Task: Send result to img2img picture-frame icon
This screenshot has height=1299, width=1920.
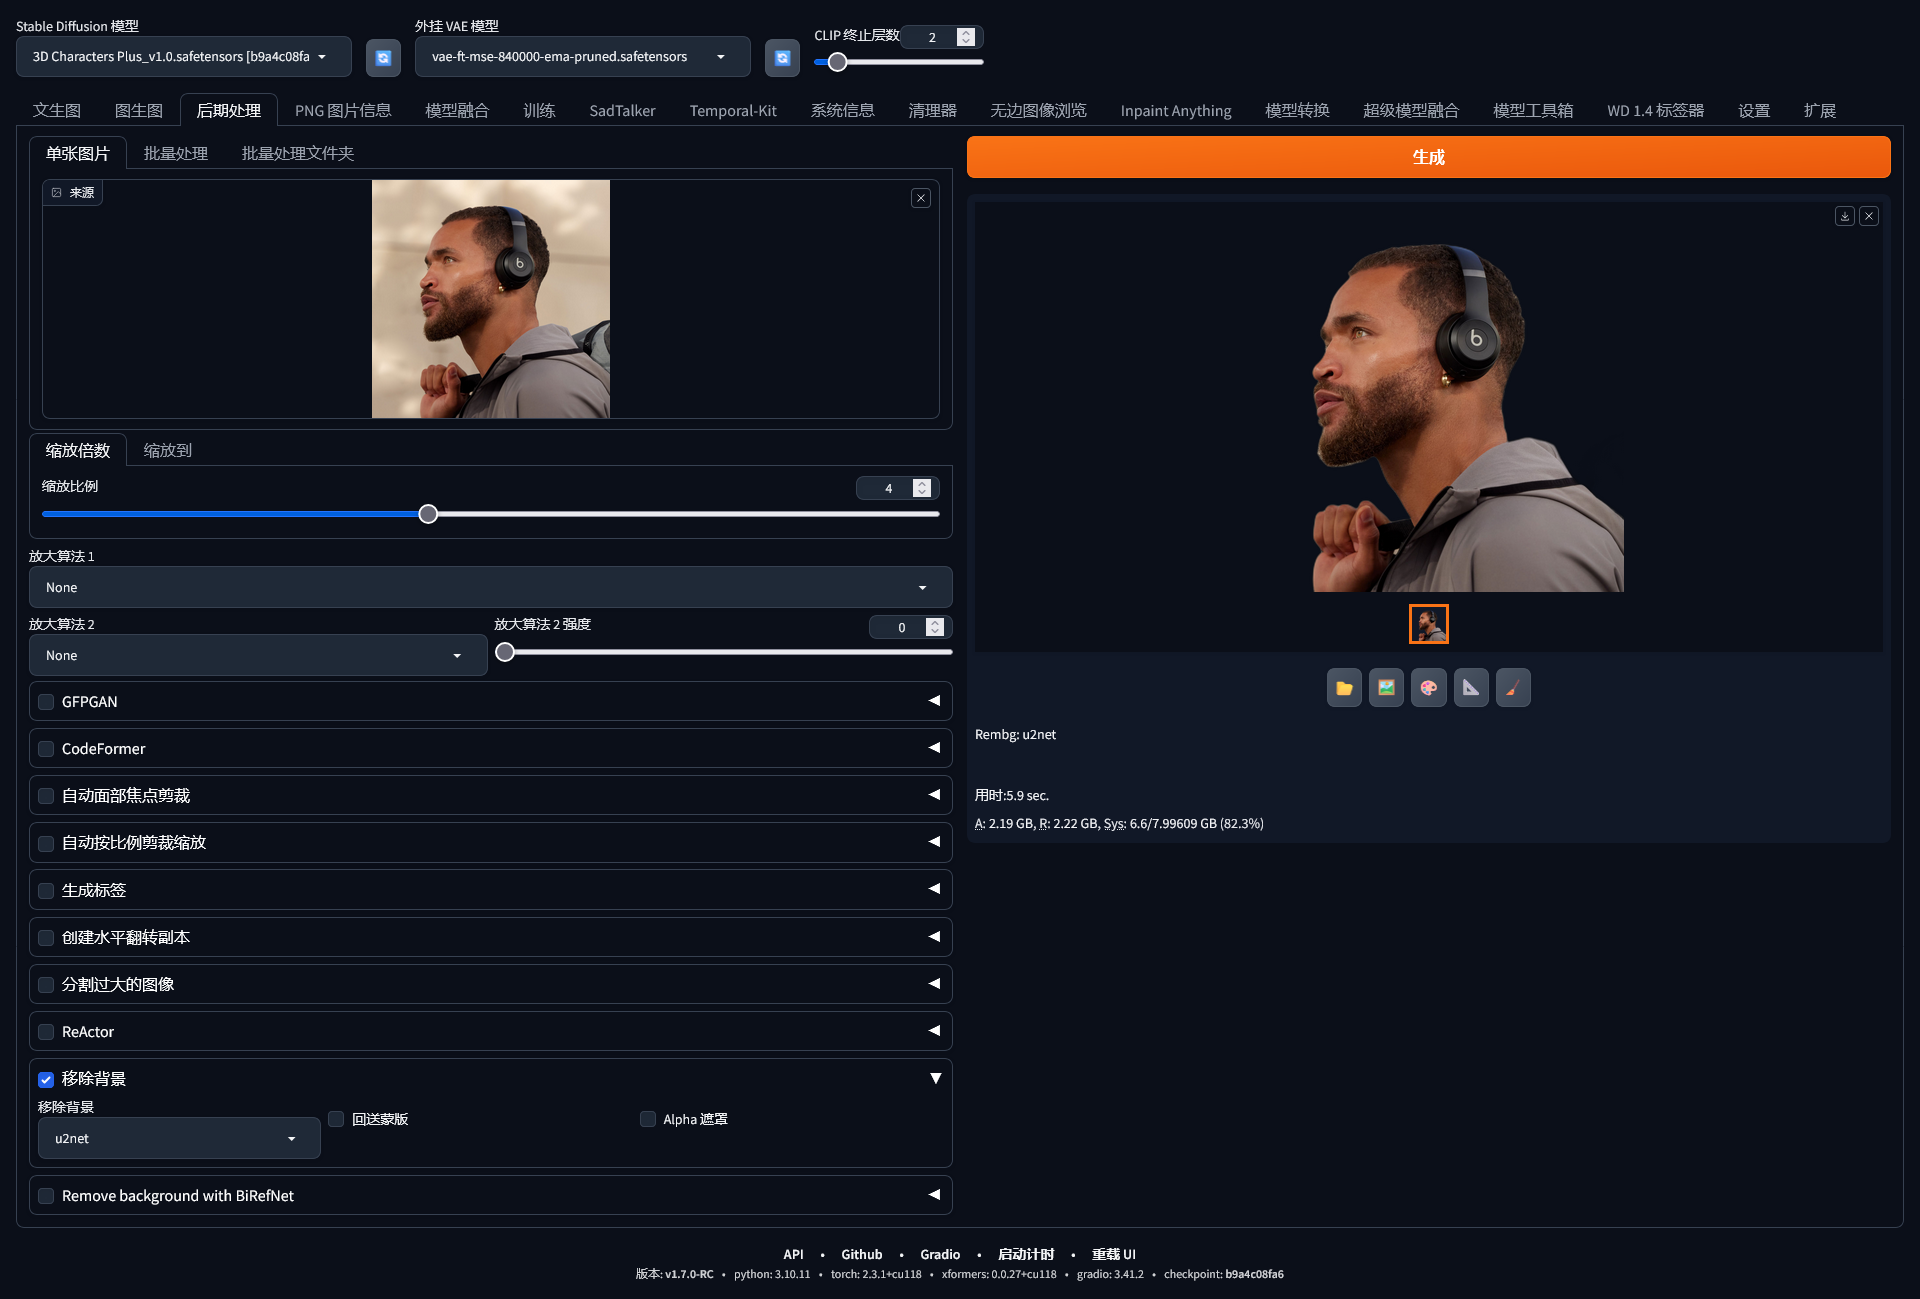Action: pyautogui.click(x=1386, y=688)
